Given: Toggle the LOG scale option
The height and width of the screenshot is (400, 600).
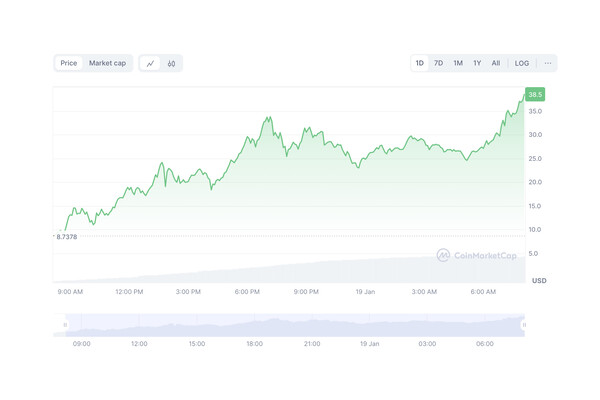Looking at the screenshot, I should tap(522, 63).
